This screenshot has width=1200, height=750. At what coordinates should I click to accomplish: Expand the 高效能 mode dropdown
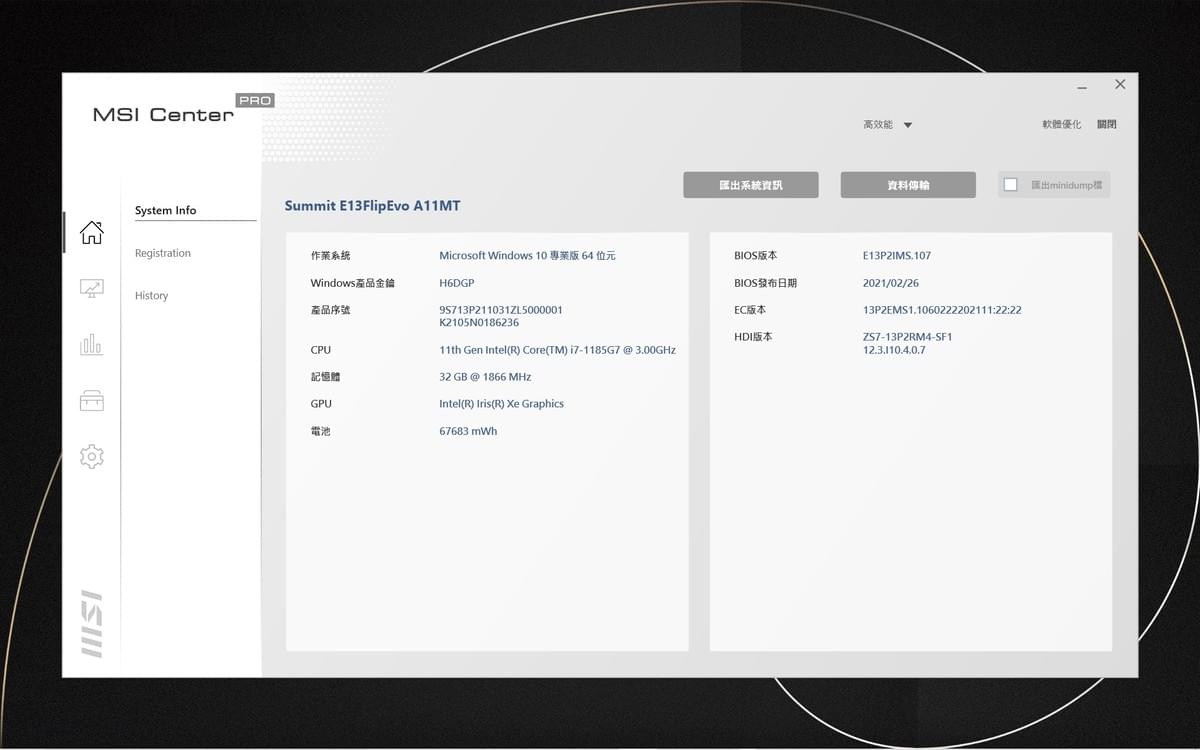click(888, 125)
